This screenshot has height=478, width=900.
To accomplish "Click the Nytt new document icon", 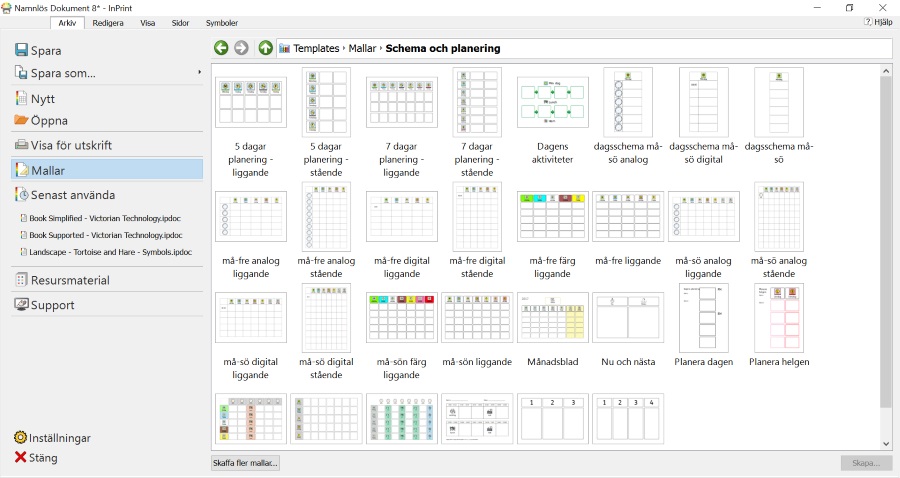I will point(22,99).
